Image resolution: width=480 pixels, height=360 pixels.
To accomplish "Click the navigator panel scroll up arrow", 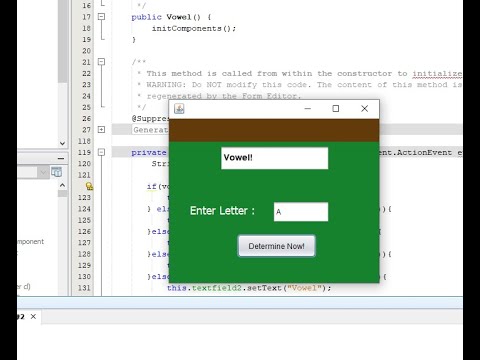I will (62, 185).
